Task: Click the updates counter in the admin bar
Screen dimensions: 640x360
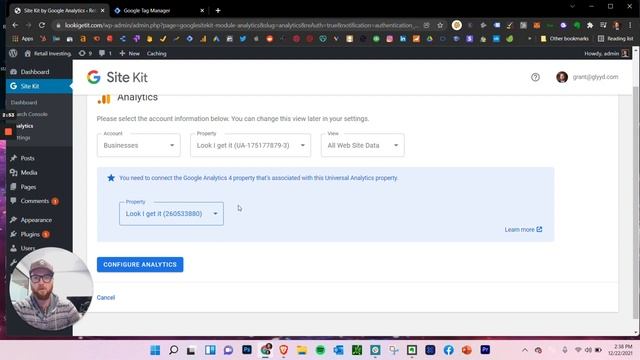Action: (x=85, y=53)
